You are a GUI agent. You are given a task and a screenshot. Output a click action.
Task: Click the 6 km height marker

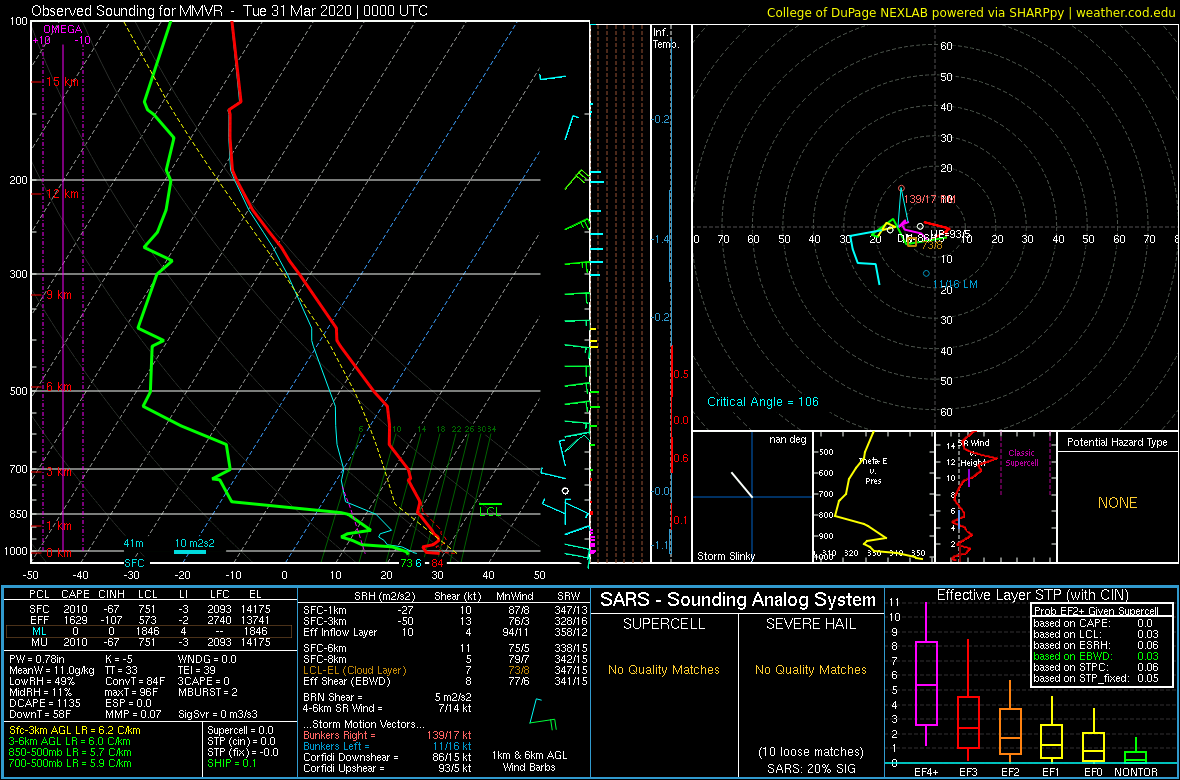(x=58, y=386)
